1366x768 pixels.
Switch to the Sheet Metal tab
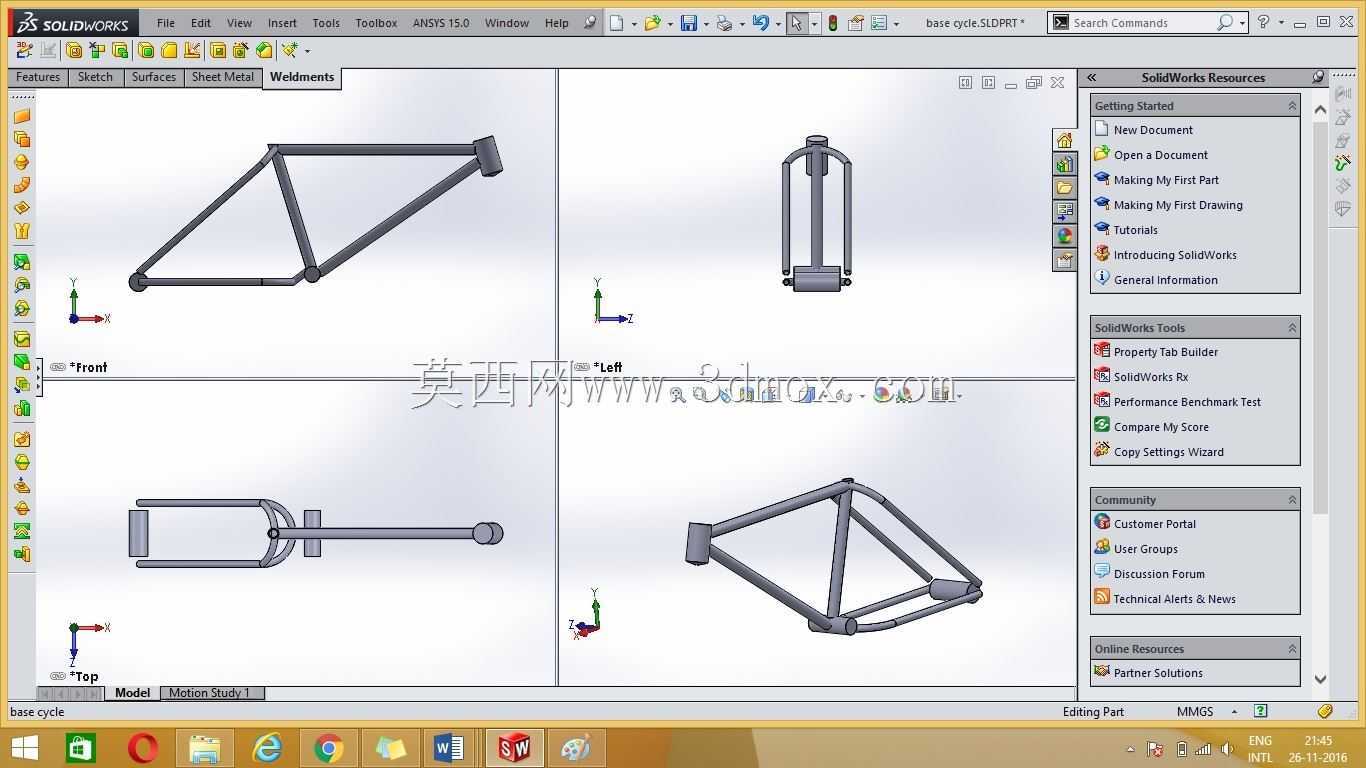click(223, 77)
